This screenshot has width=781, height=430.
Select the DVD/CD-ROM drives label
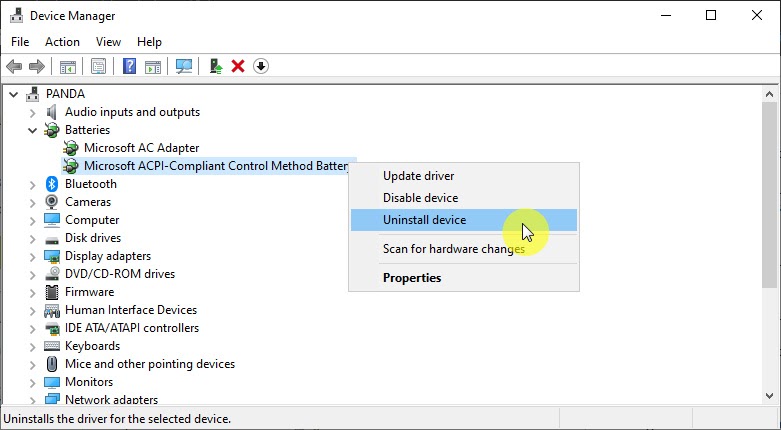(120, 274)
